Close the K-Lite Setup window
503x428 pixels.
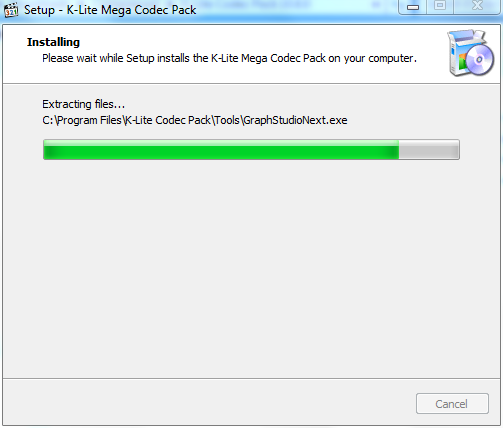click(477, 7)
